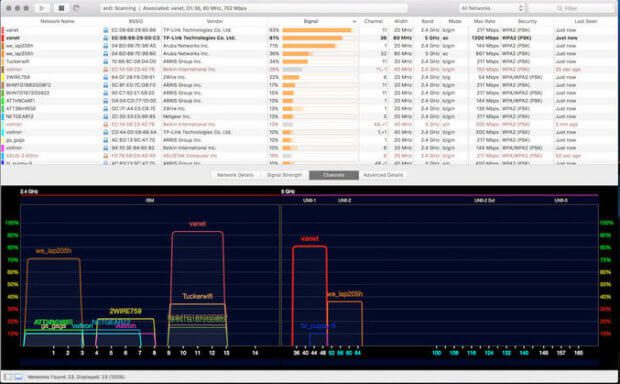Click the faded lock icon in the ASUS row
The width and height of the screenshot is (620, 384).
pos(106,156)
